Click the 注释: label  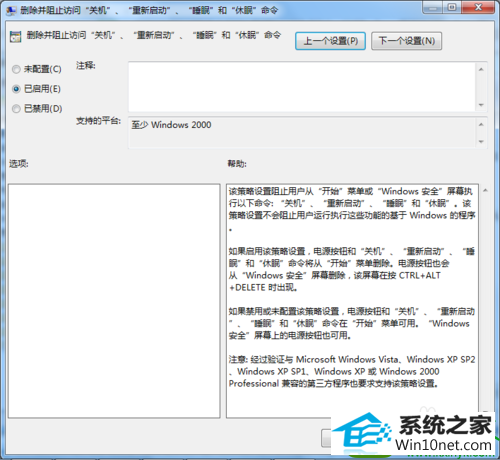86,65
